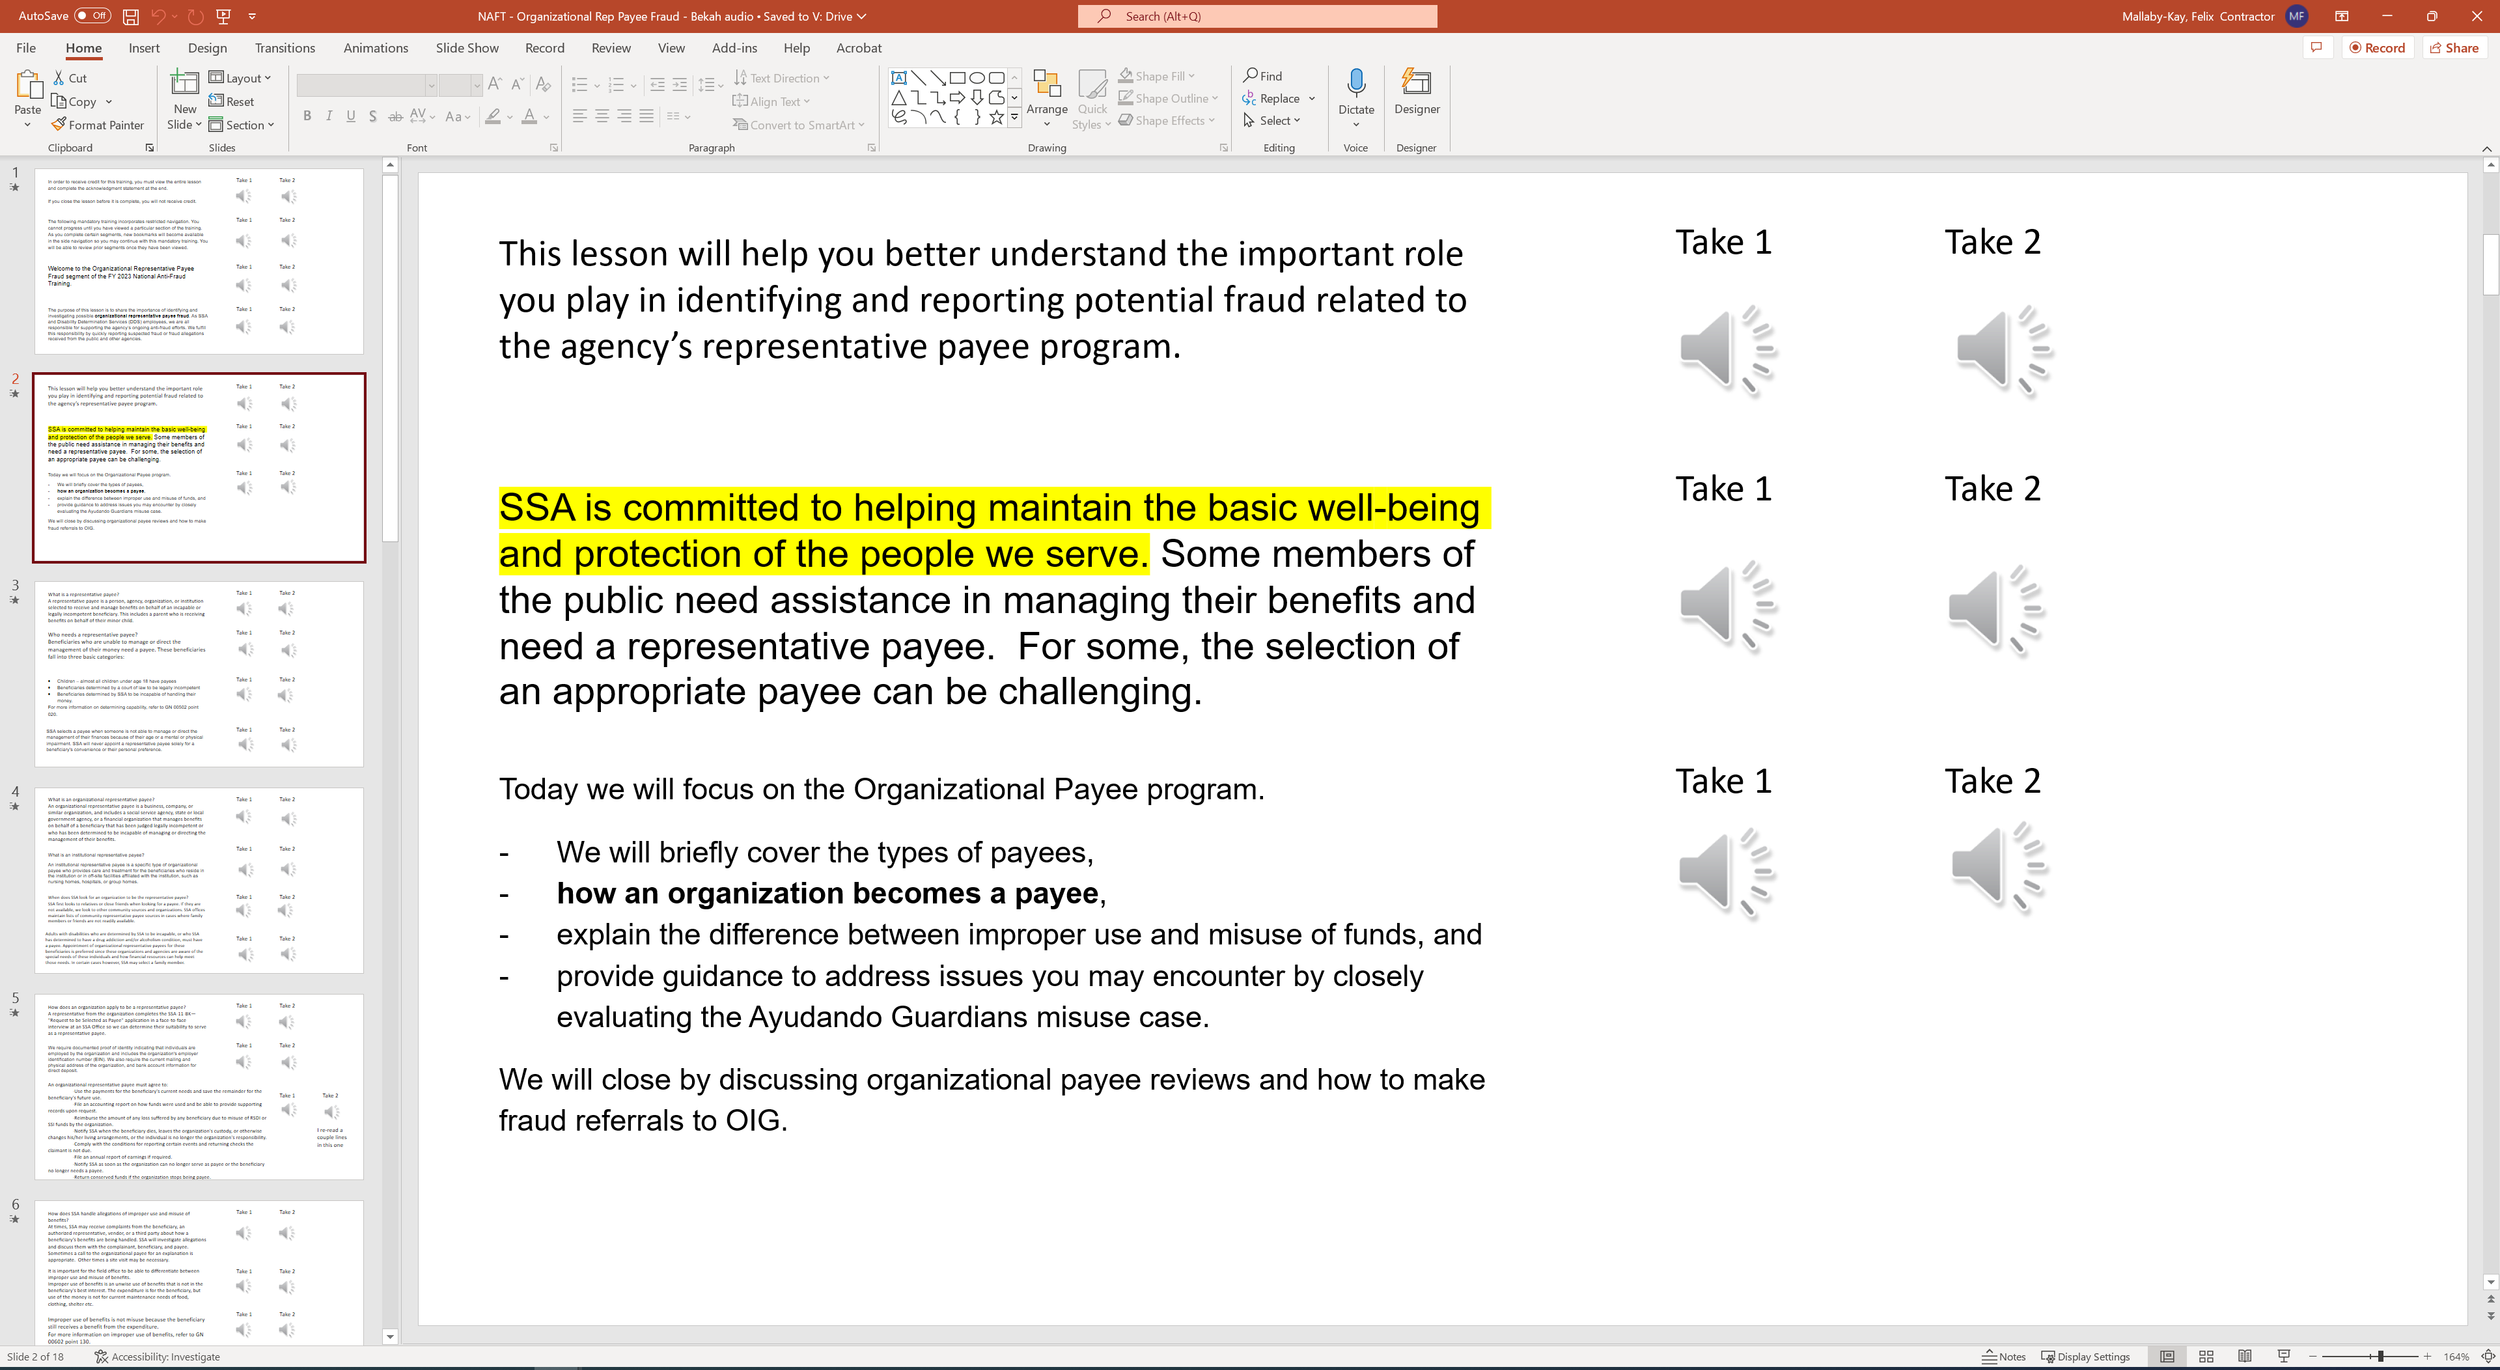Click Start From Beginning presentation icon
This screenshot has height=1370, width=2500.
tap(223, 16)
